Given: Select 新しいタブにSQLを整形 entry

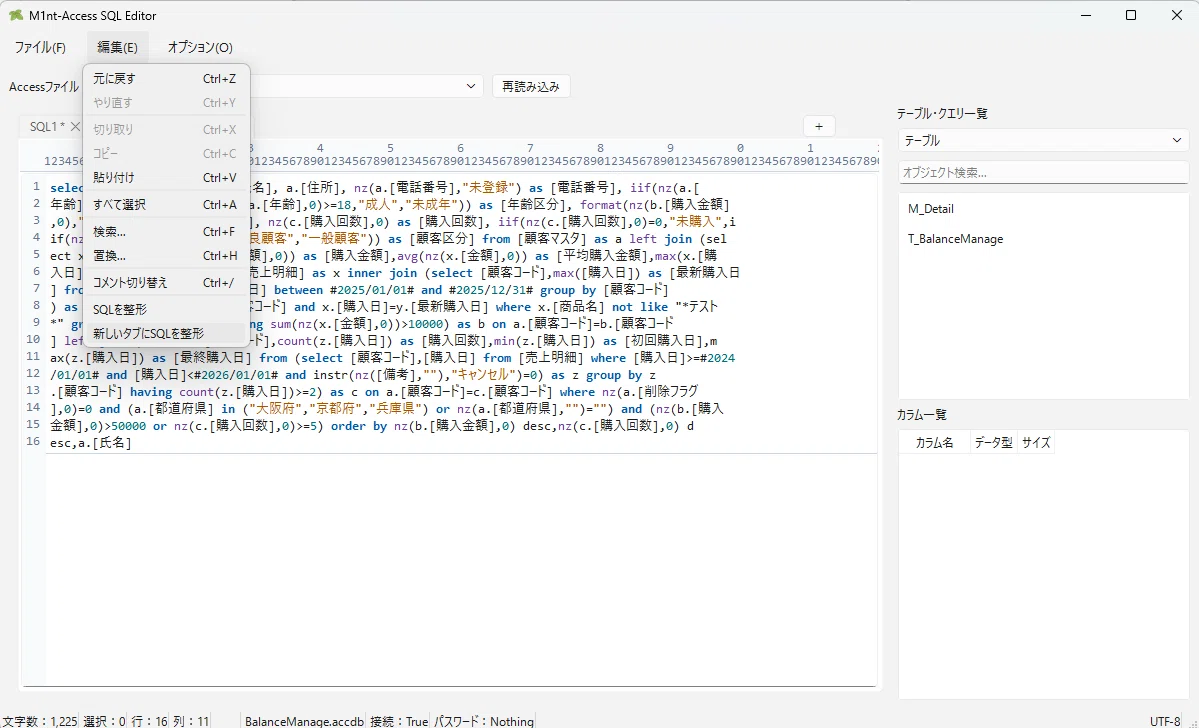Looking at the screenshot, I should [x=166, y=334].
